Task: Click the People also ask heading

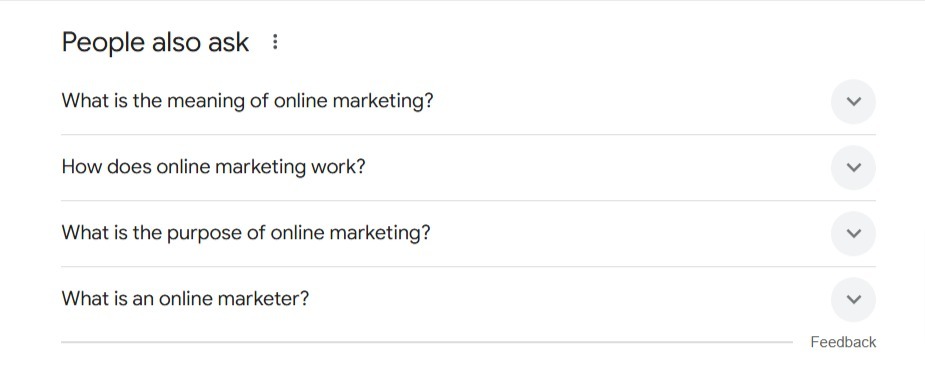Action: [x=155, y=42]
